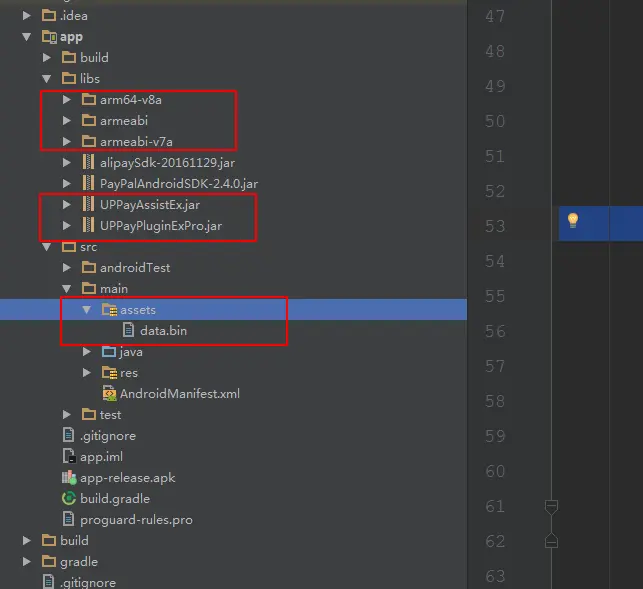Click line number 53 in gutter
The width and height of the screenshot is (643, 589).
click(x=495, y=226)
